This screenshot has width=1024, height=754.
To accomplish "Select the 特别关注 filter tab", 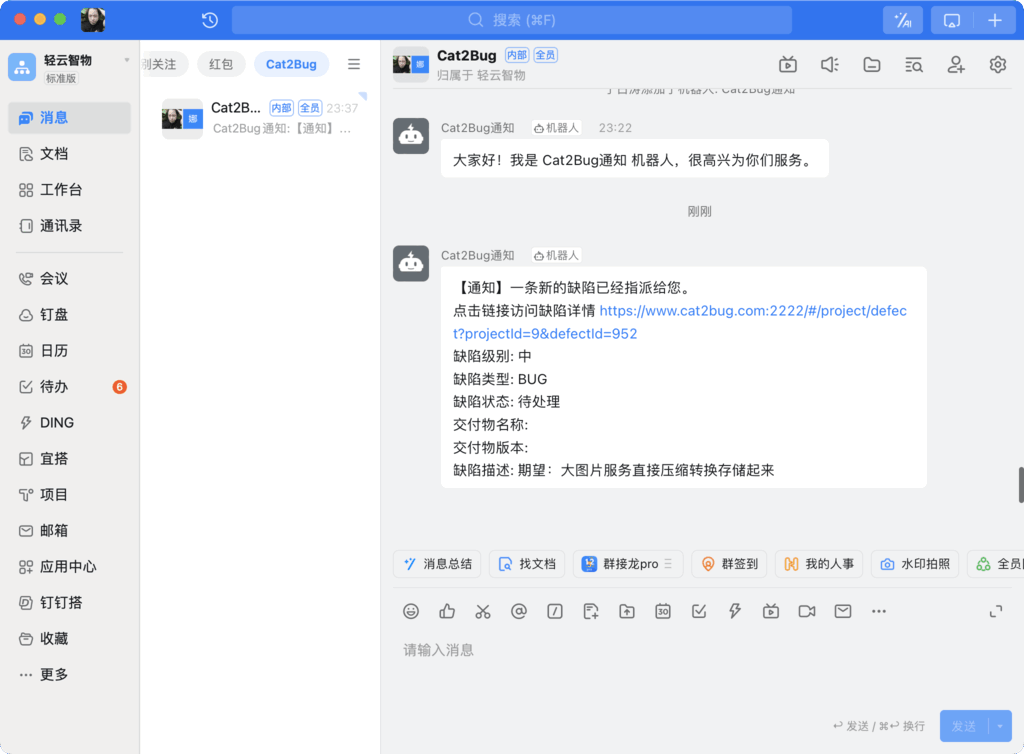I will coord(163,64).
